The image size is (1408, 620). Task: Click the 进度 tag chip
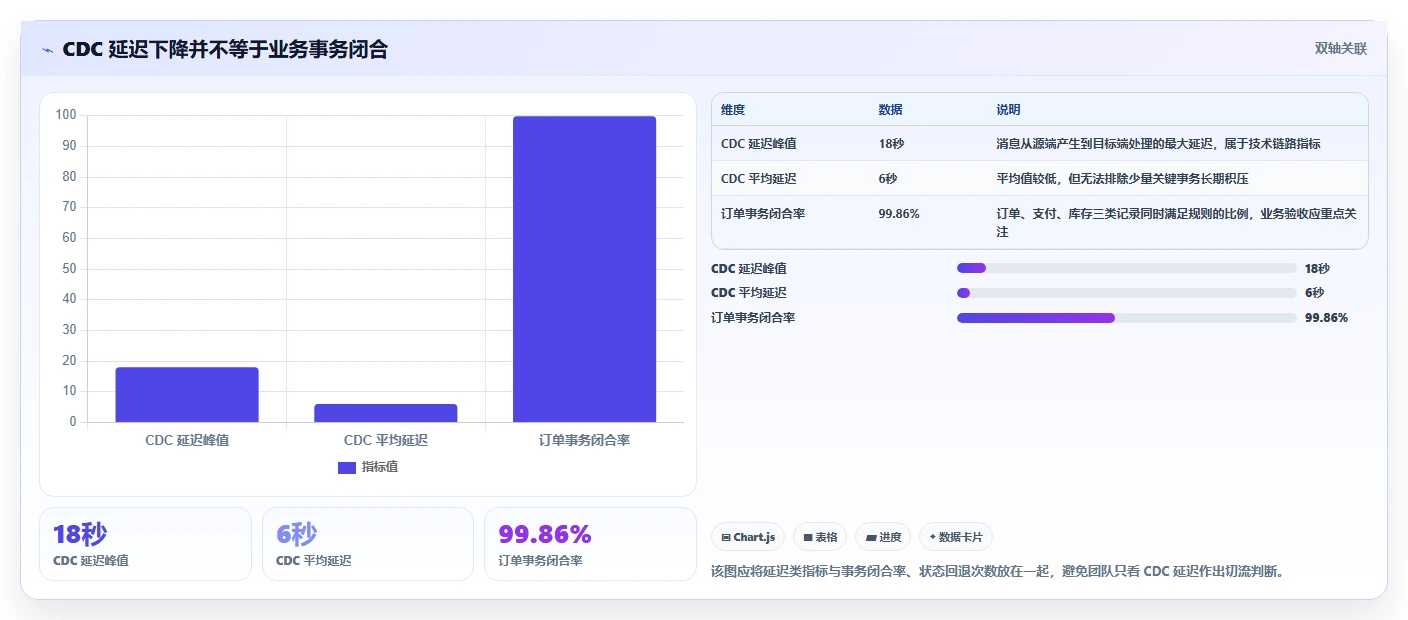click(883, 537)
